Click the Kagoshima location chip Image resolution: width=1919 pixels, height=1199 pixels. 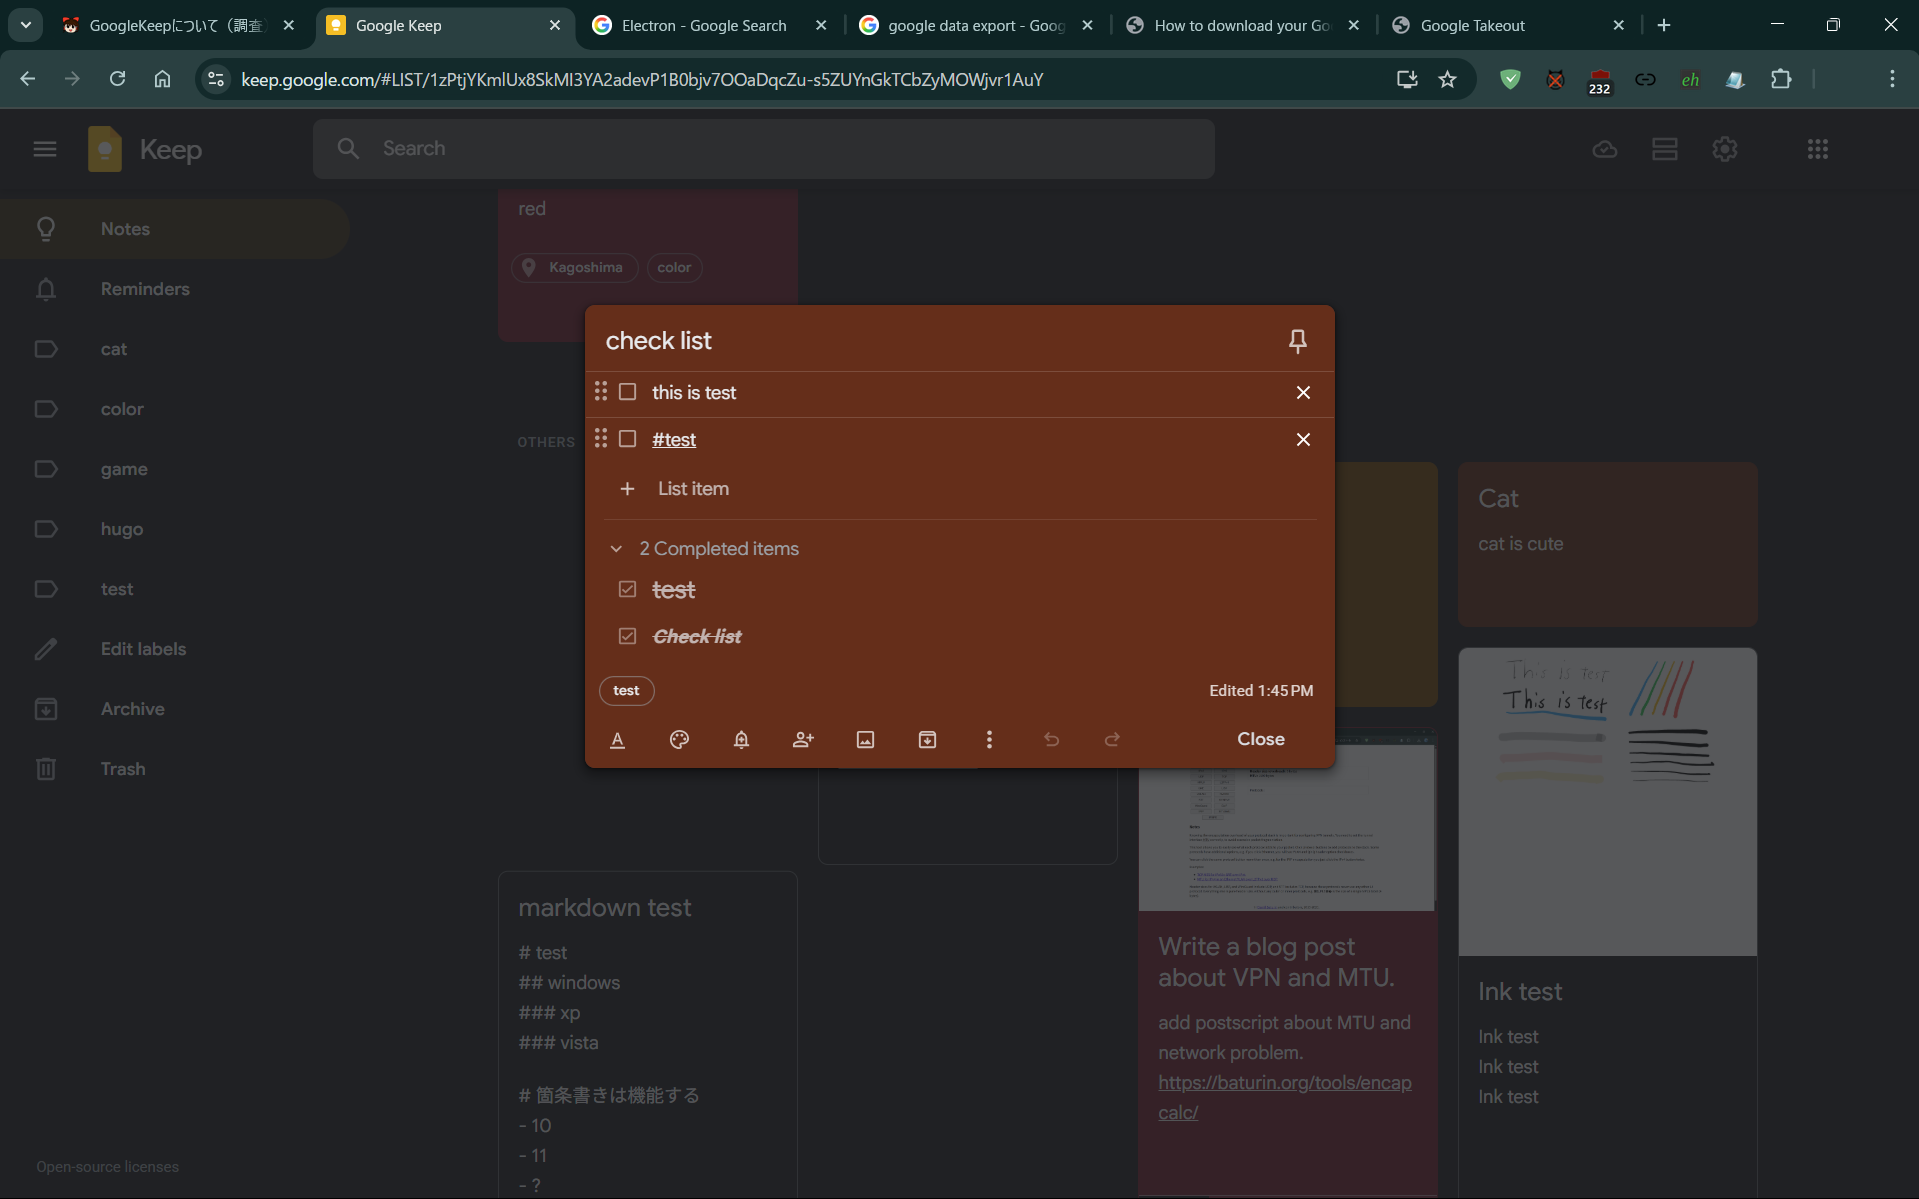tap(575, 268)
